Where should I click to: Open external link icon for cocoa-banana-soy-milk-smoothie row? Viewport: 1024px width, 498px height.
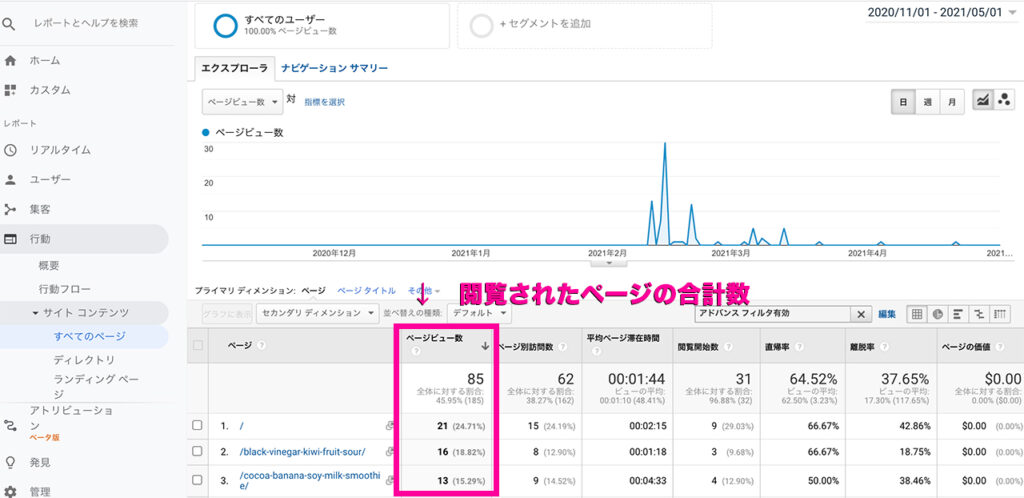[390, 480]
